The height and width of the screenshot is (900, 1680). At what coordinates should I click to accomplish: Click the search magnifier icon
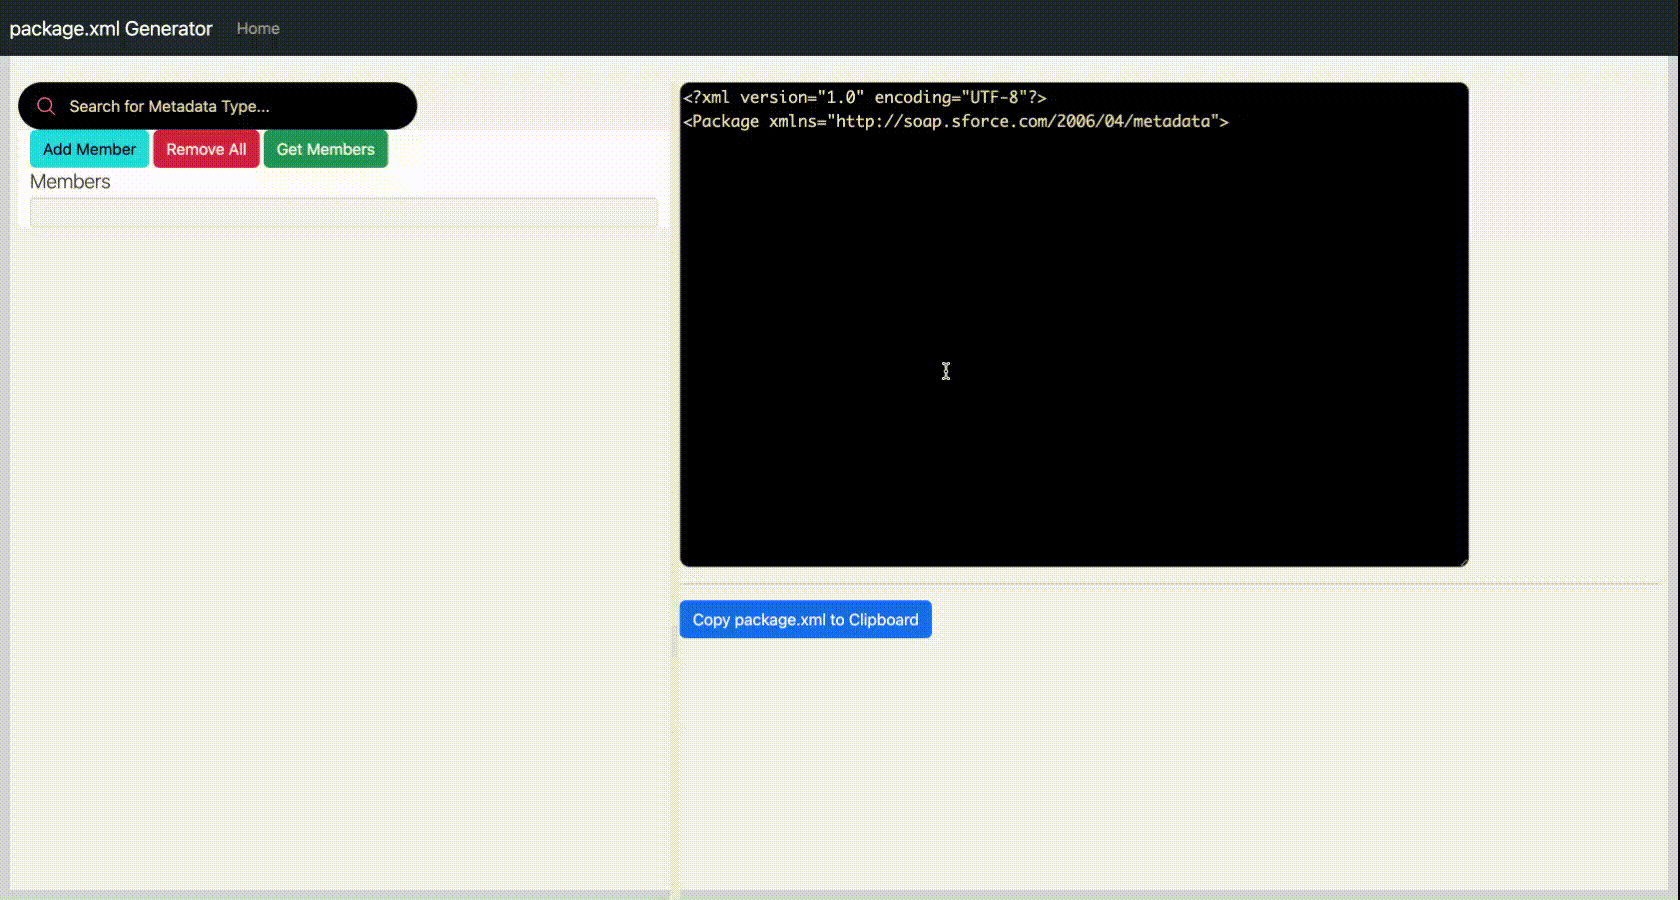46,106
